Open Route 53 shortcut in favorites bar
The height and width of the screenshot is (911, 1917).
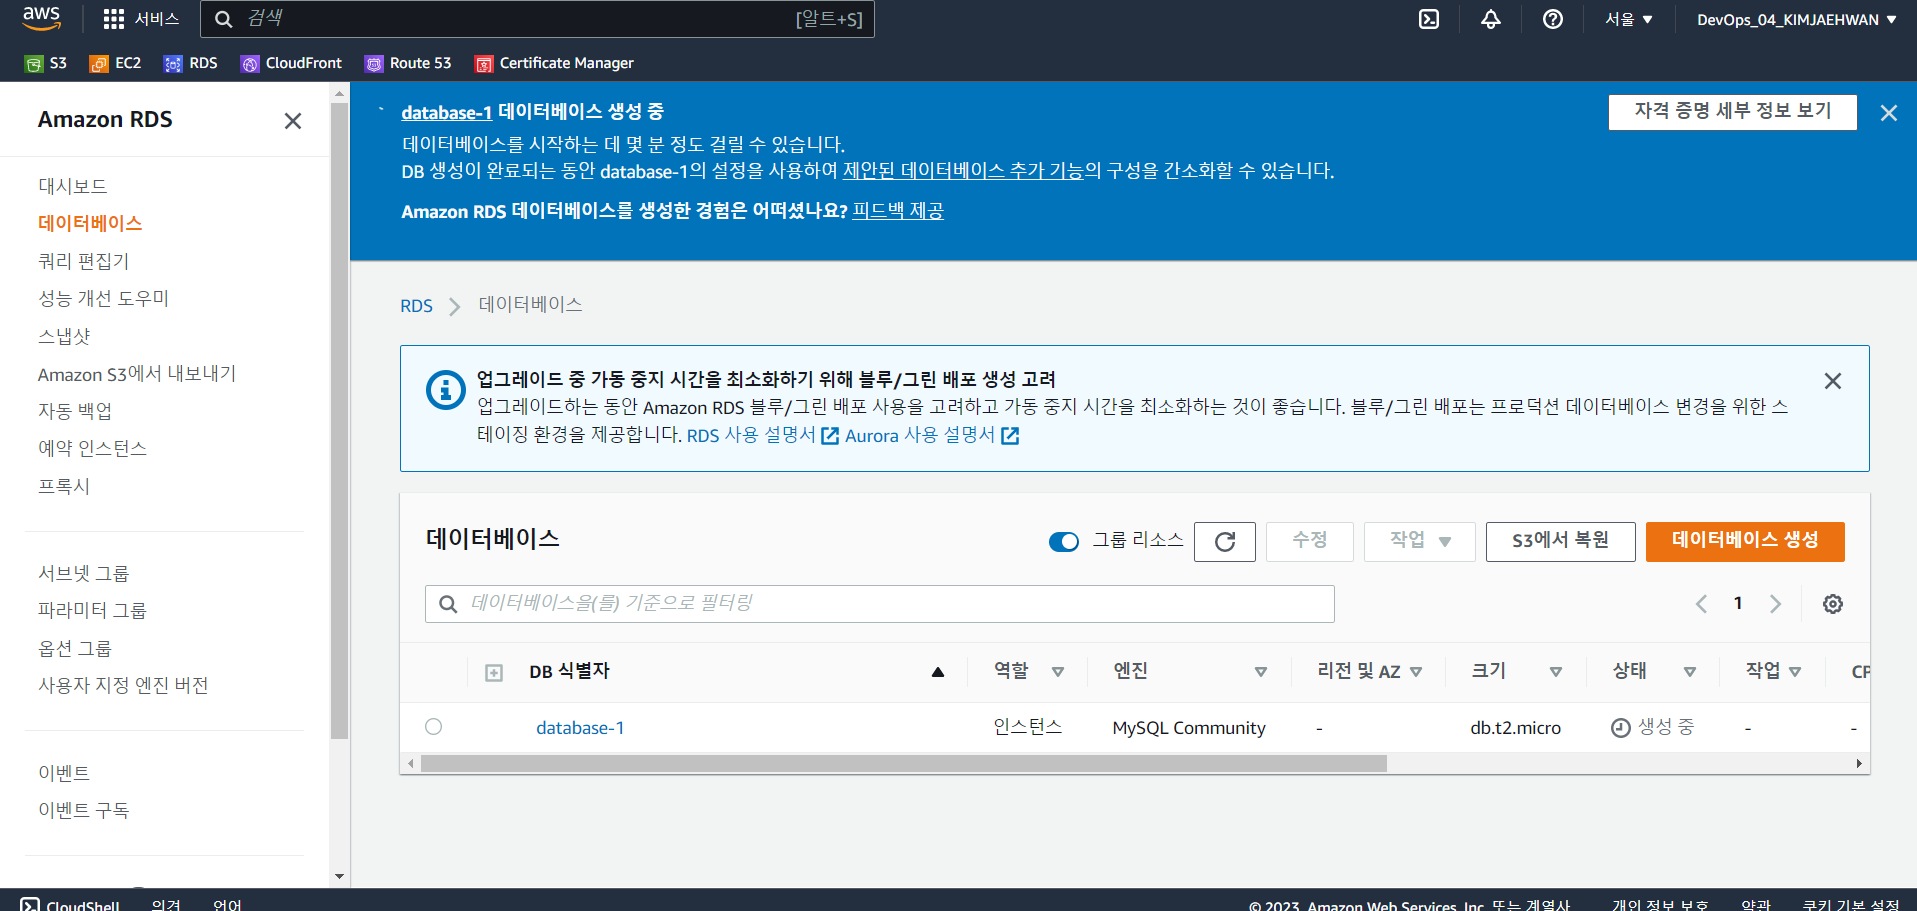pyautogui.click(x=408, y=63)
